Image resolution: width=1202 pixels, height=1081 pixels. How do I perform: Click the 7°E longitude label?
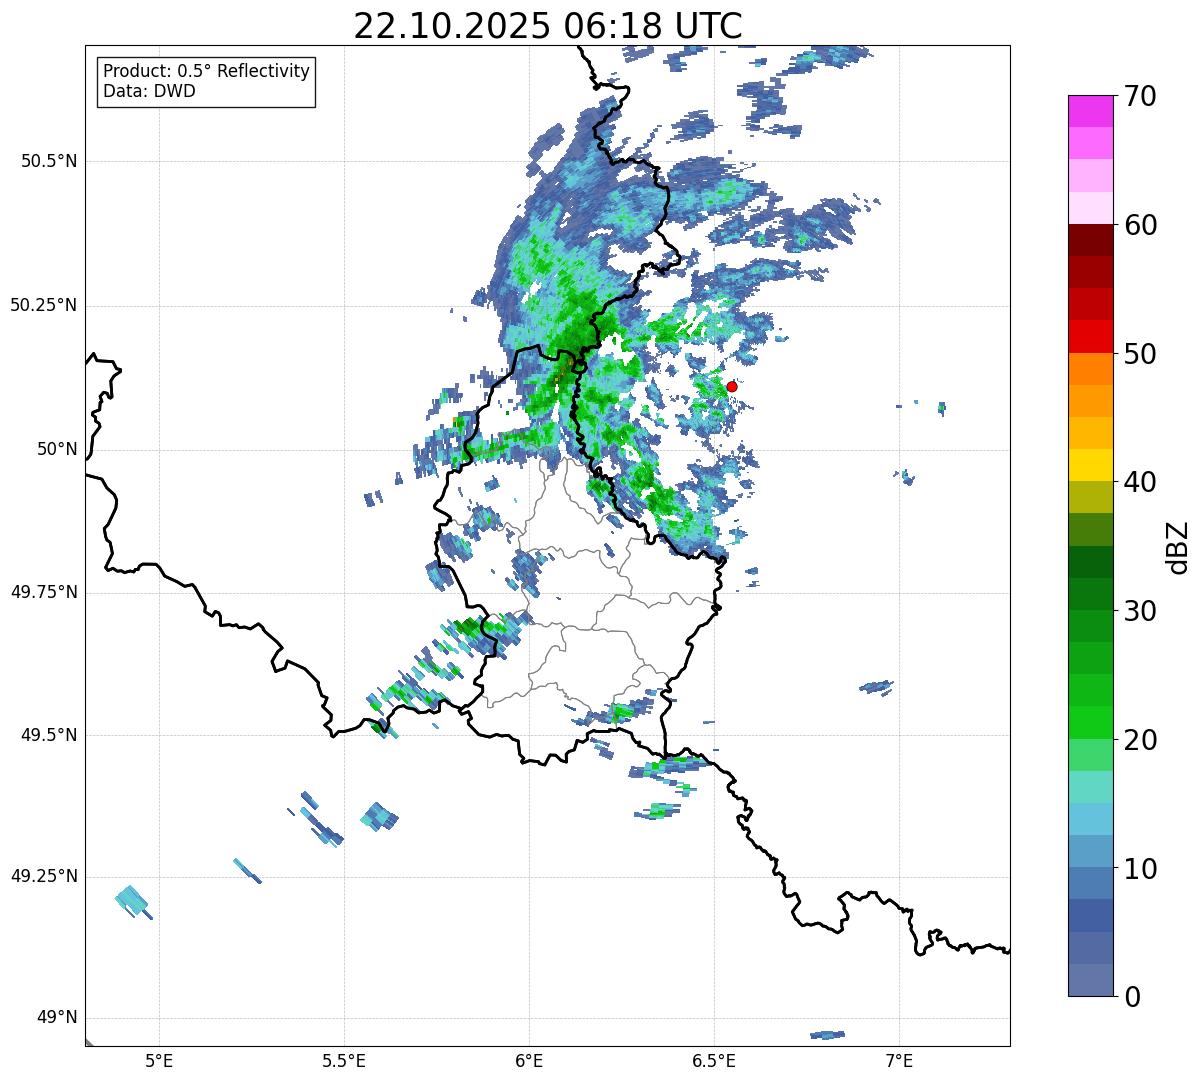pyautogui.click(x=899, y=1061)
